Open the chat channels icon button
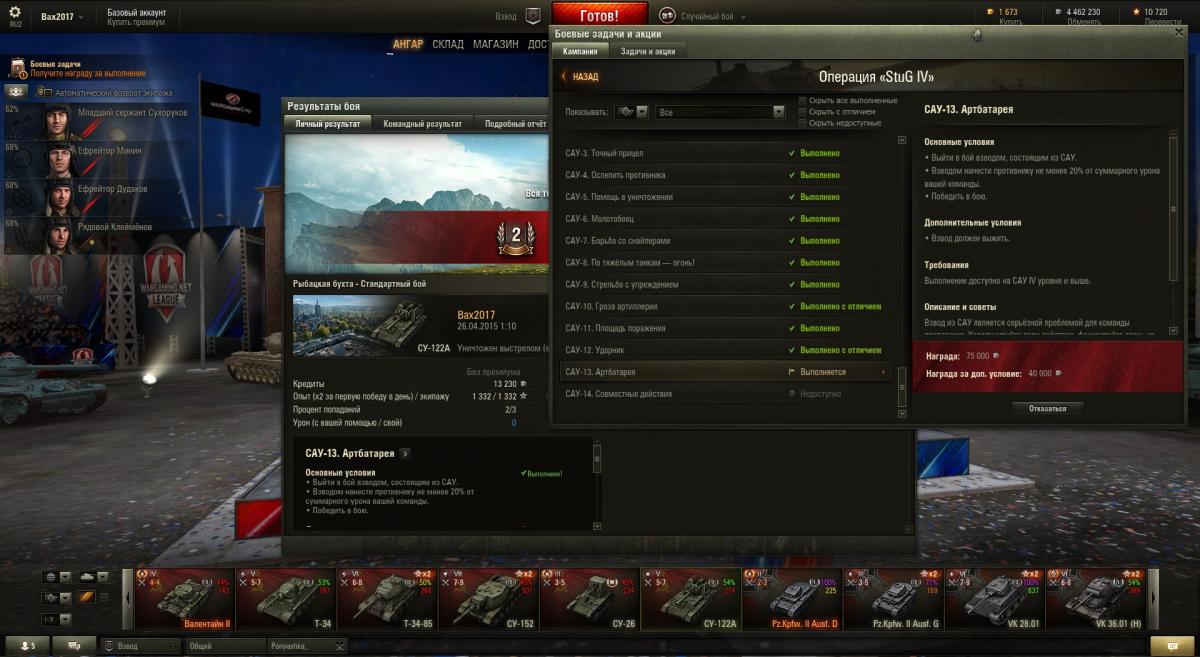 coord(74,646)
